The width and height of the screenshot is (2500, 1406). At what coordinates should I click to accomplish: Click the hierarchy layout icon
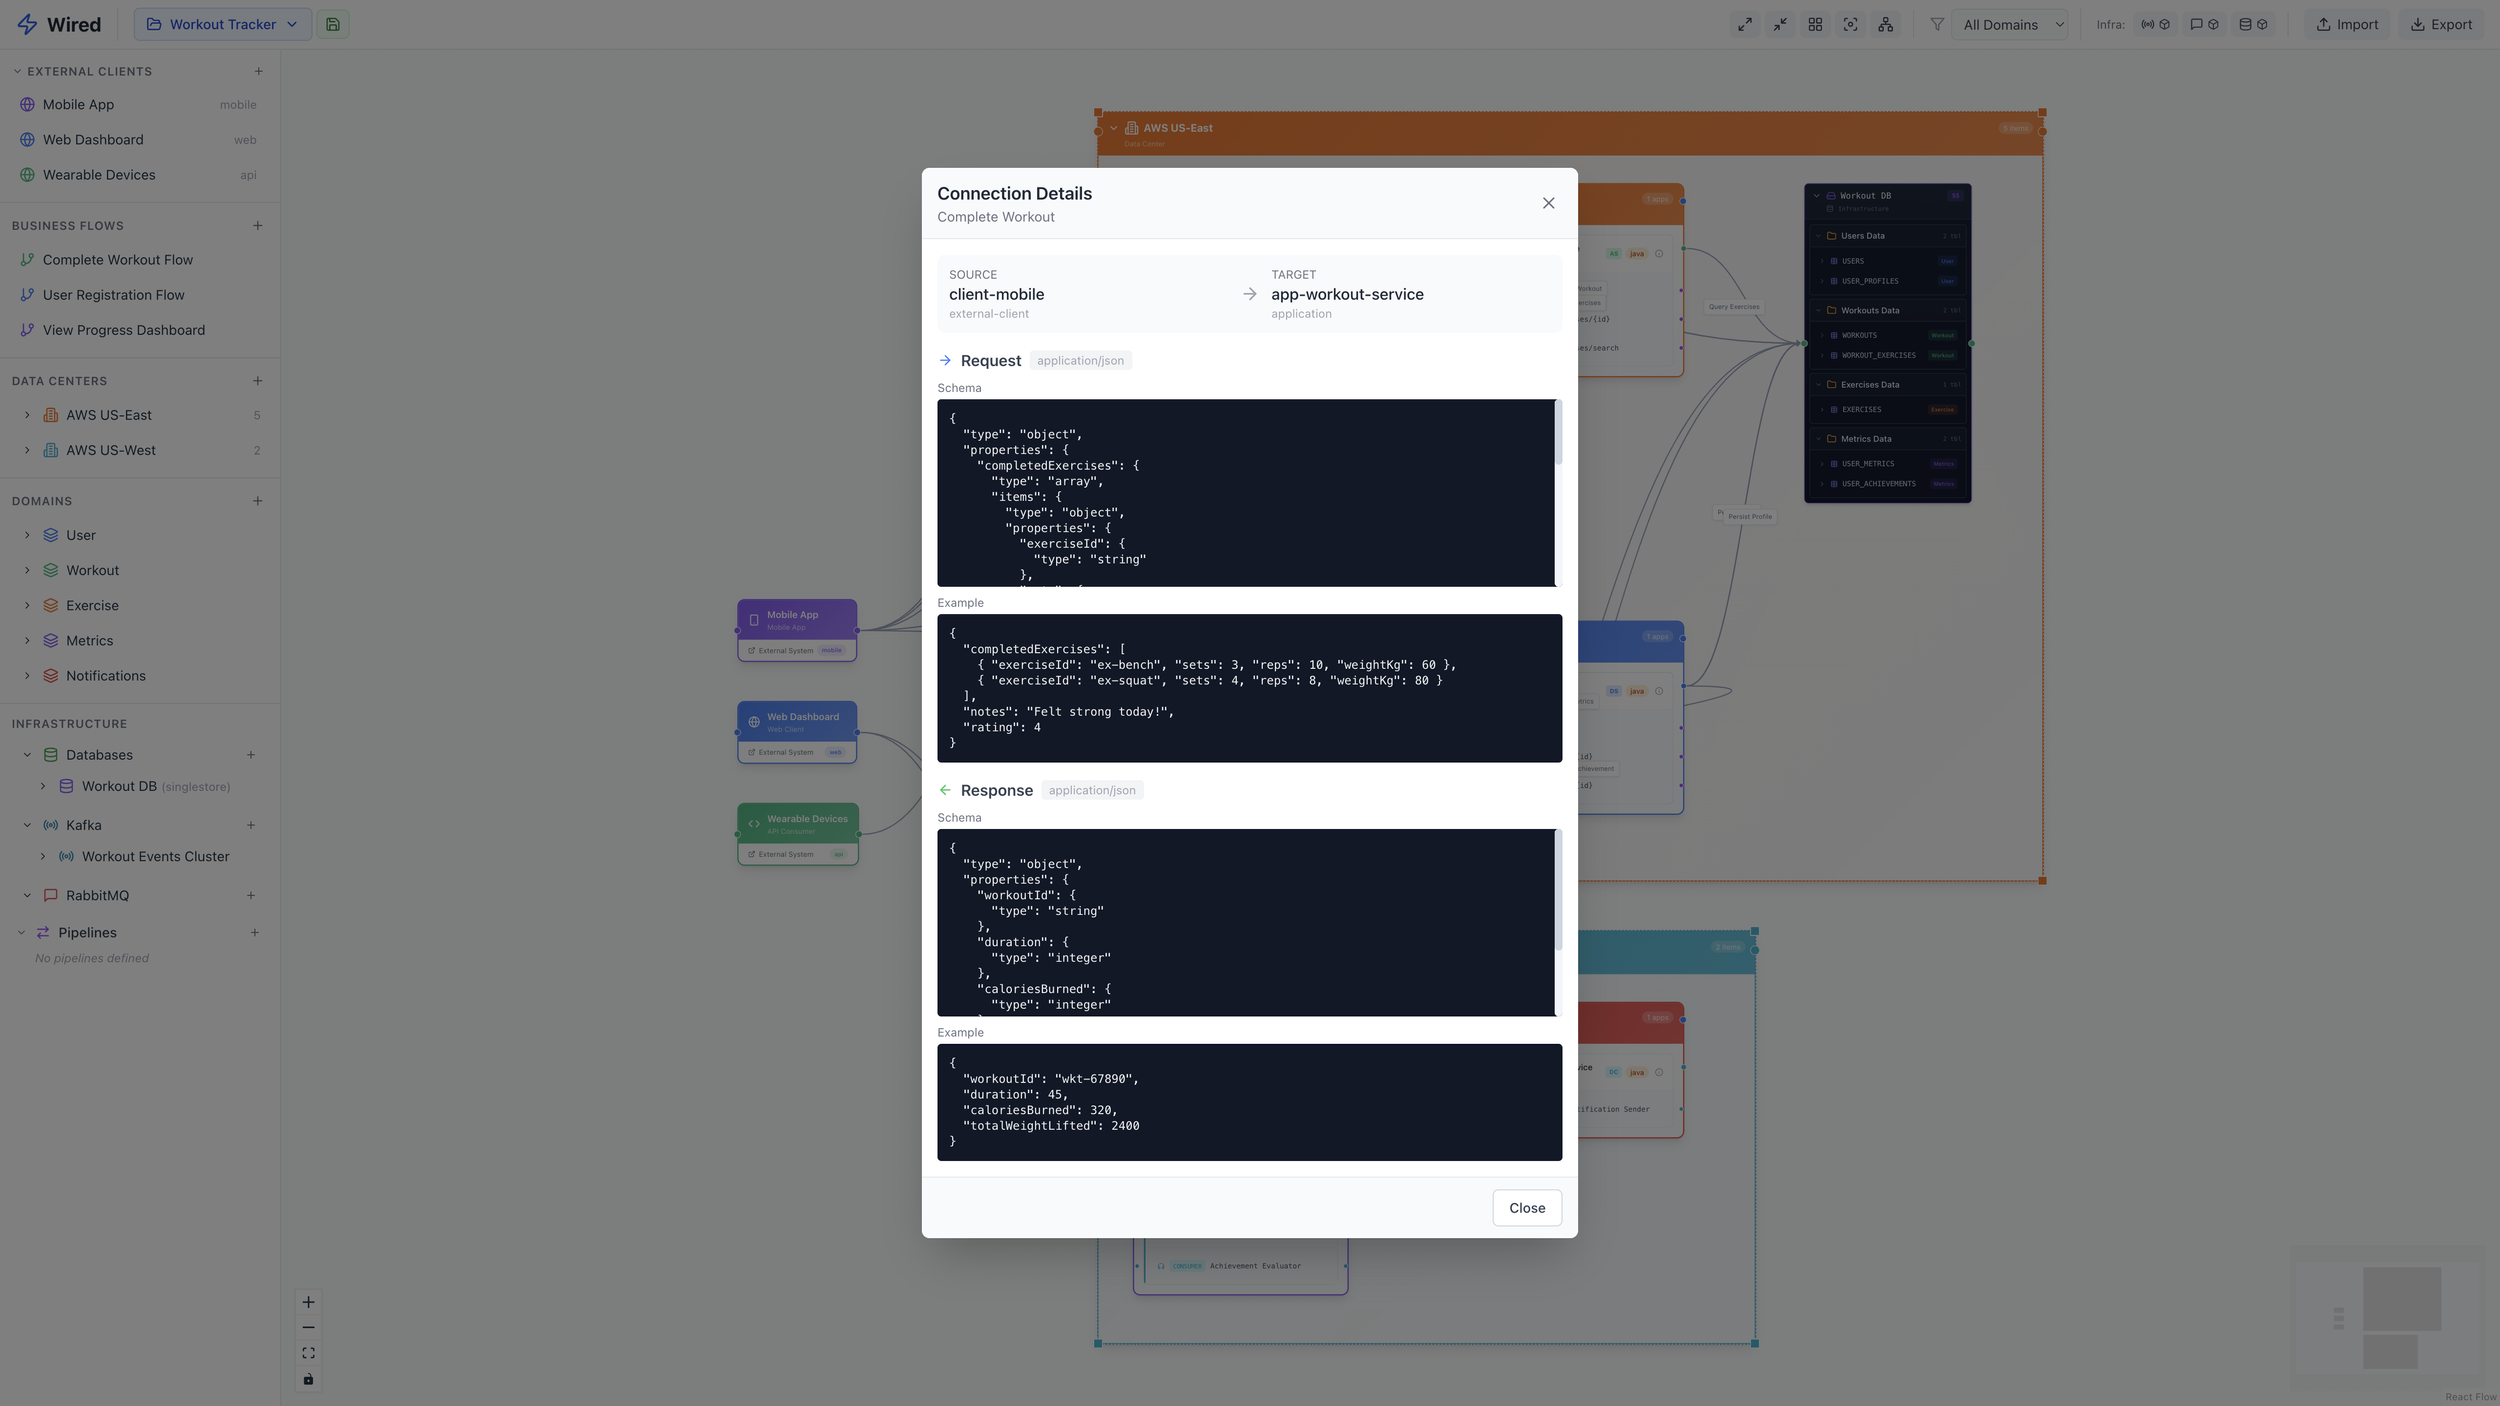[x=1885, y=24]
